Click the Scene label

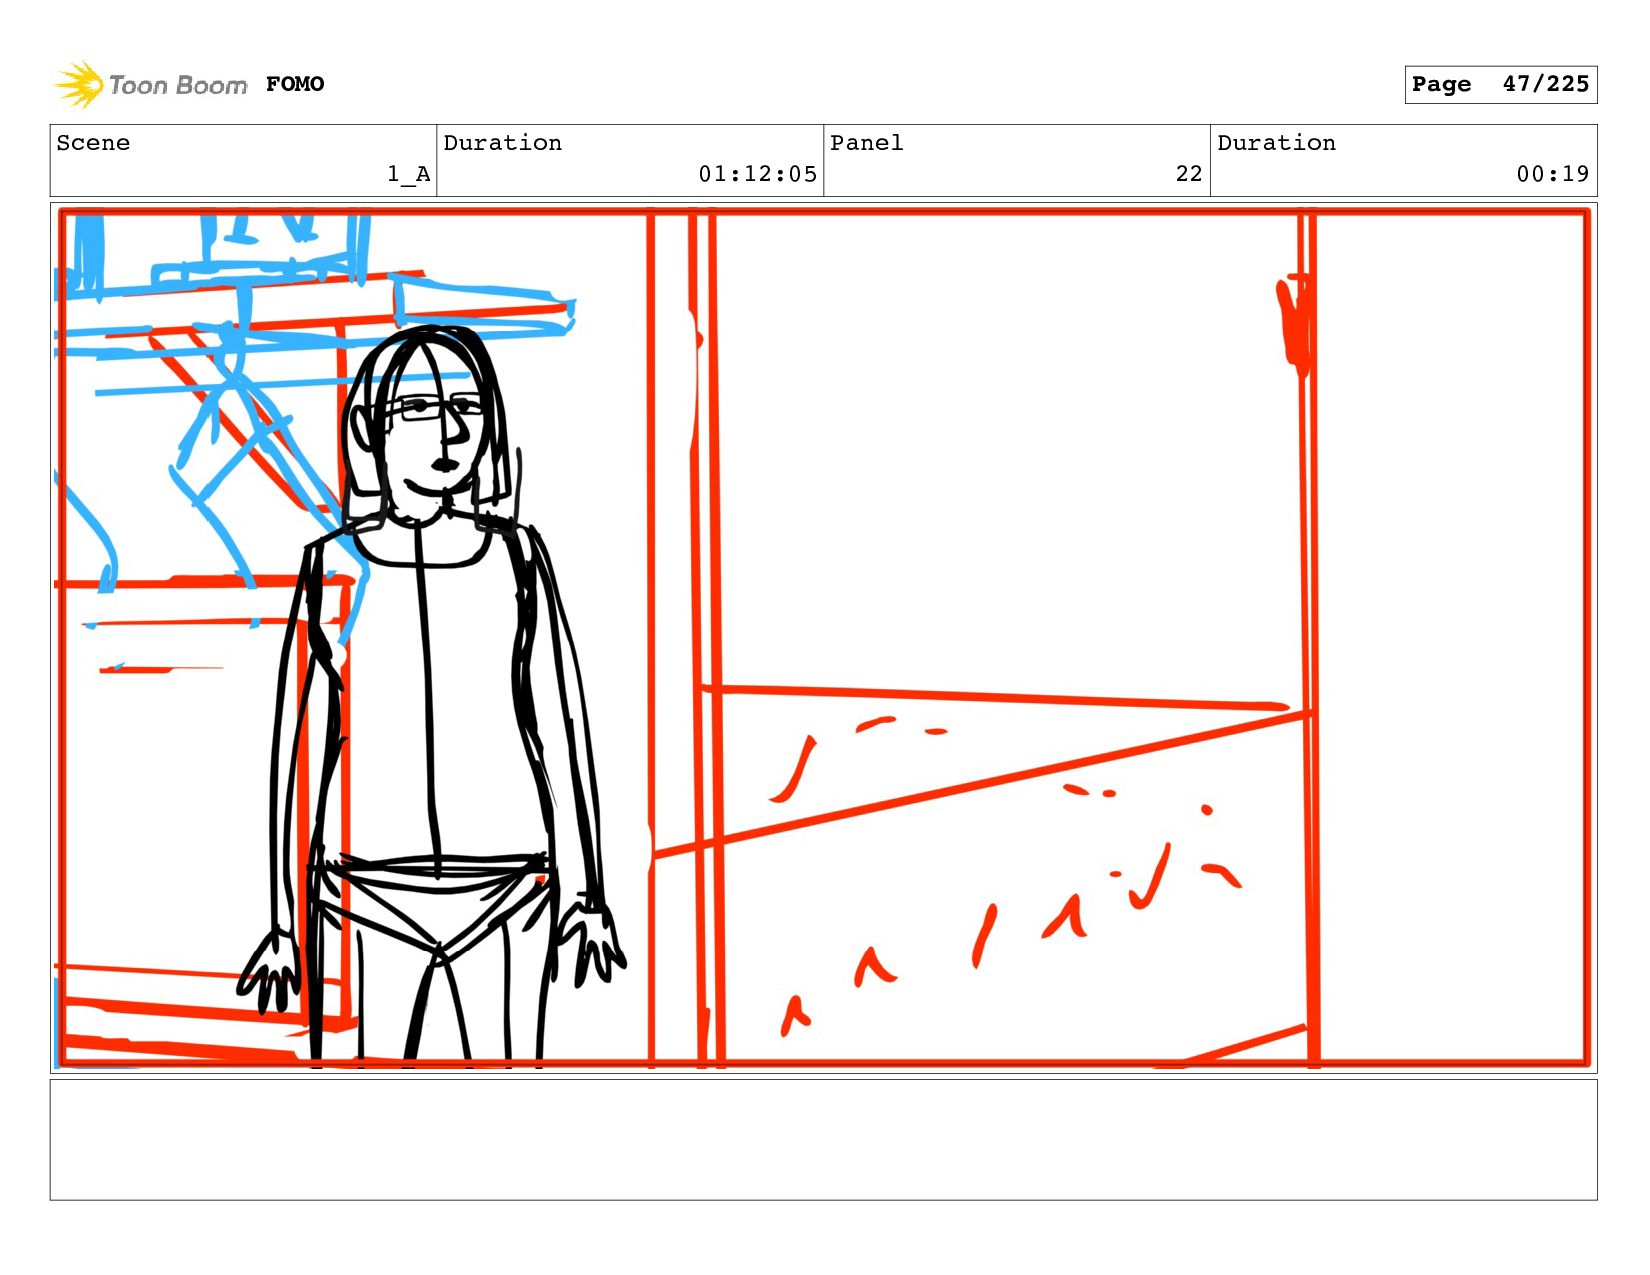(x=93, y=143)
